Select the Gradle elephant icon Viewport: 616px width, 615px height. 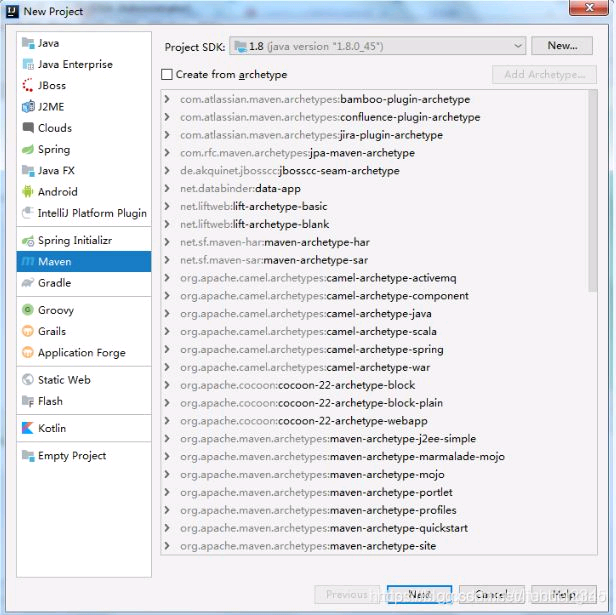(x=28, y=283)
